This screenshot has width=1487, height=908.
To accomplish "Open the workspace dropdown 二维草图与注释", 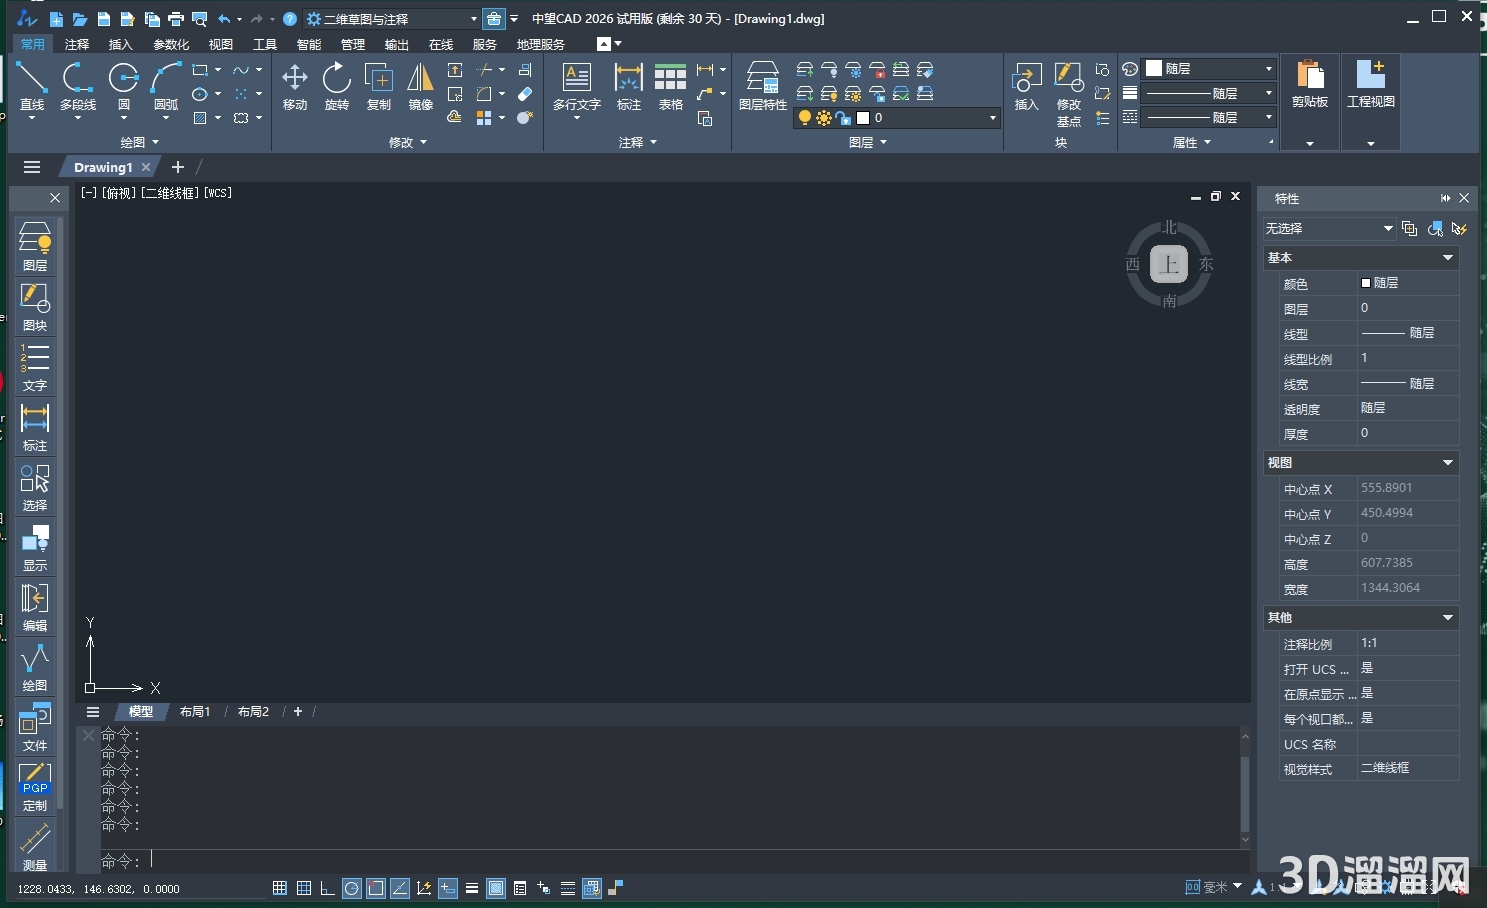I will 392,19.
